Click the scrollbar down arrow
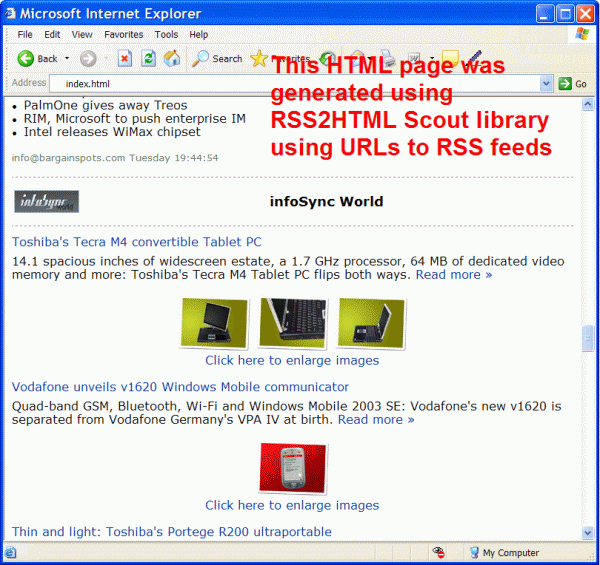Viewport: 600px width, 565px height. point(587,532)
